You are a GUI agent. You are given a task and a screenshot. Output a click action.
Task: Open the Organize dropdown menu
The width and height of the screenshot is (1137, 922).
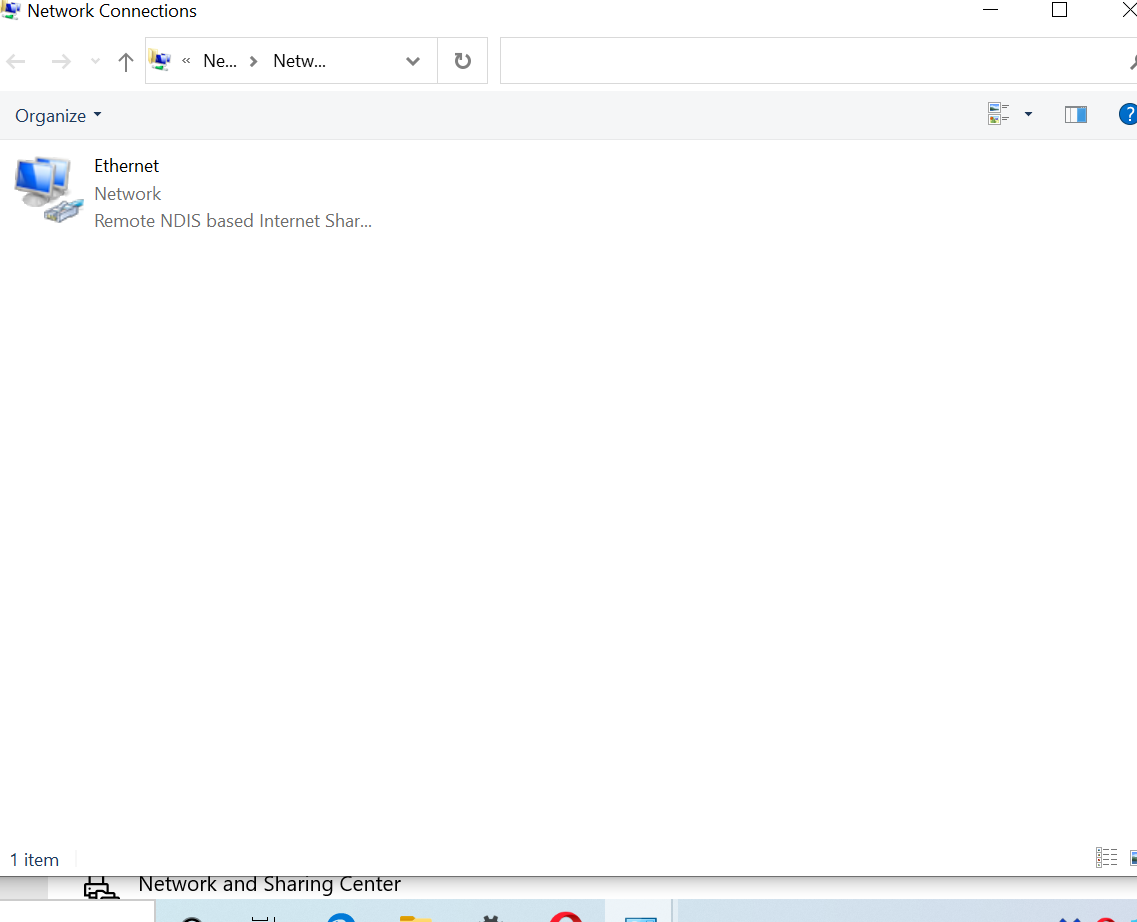coord(58,116)
